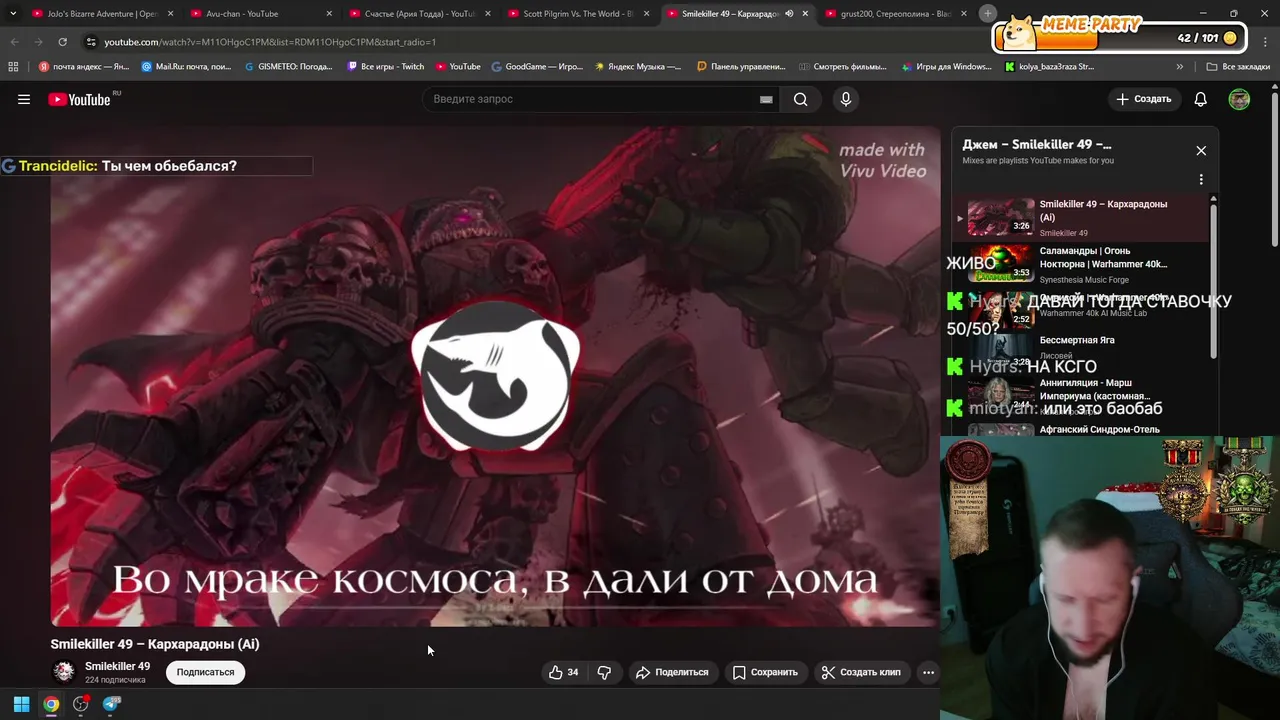The width and height of the screenshot is (1280, 720).
Task: Open the Mail.Ru bookmark
Action: click(187, 67)
